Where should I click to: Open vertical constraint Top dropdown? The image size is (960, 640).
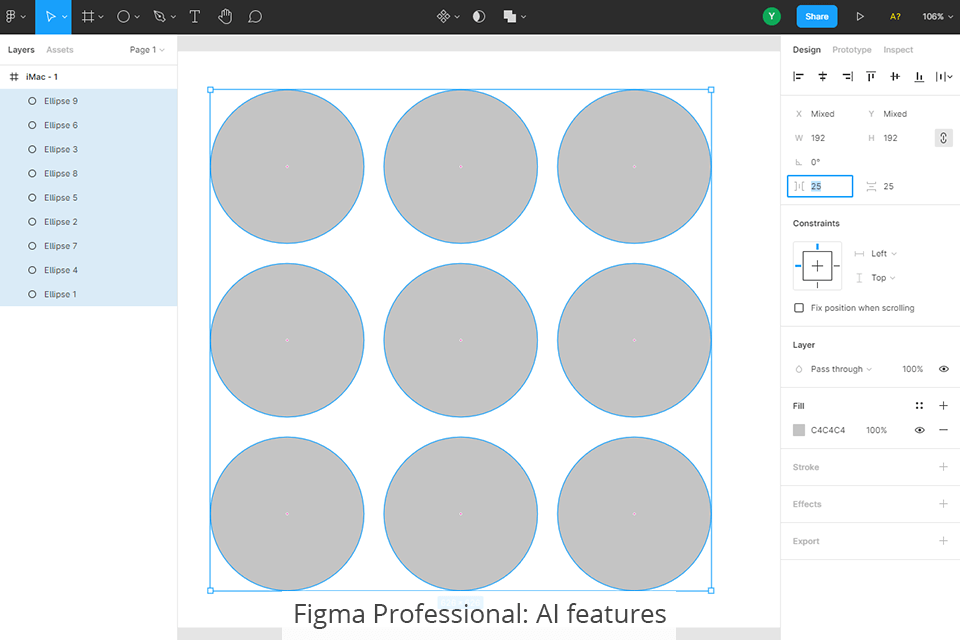(x=883, y=277)
